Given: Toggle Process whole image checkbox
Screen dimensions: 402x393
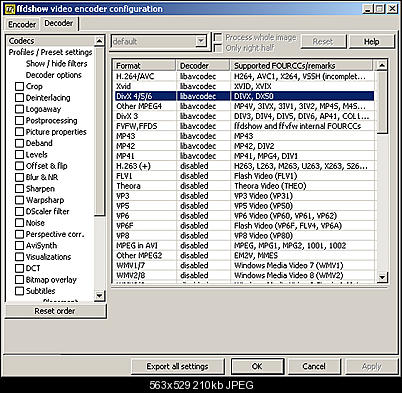Looking at the screenshot, I should point(218,37).
